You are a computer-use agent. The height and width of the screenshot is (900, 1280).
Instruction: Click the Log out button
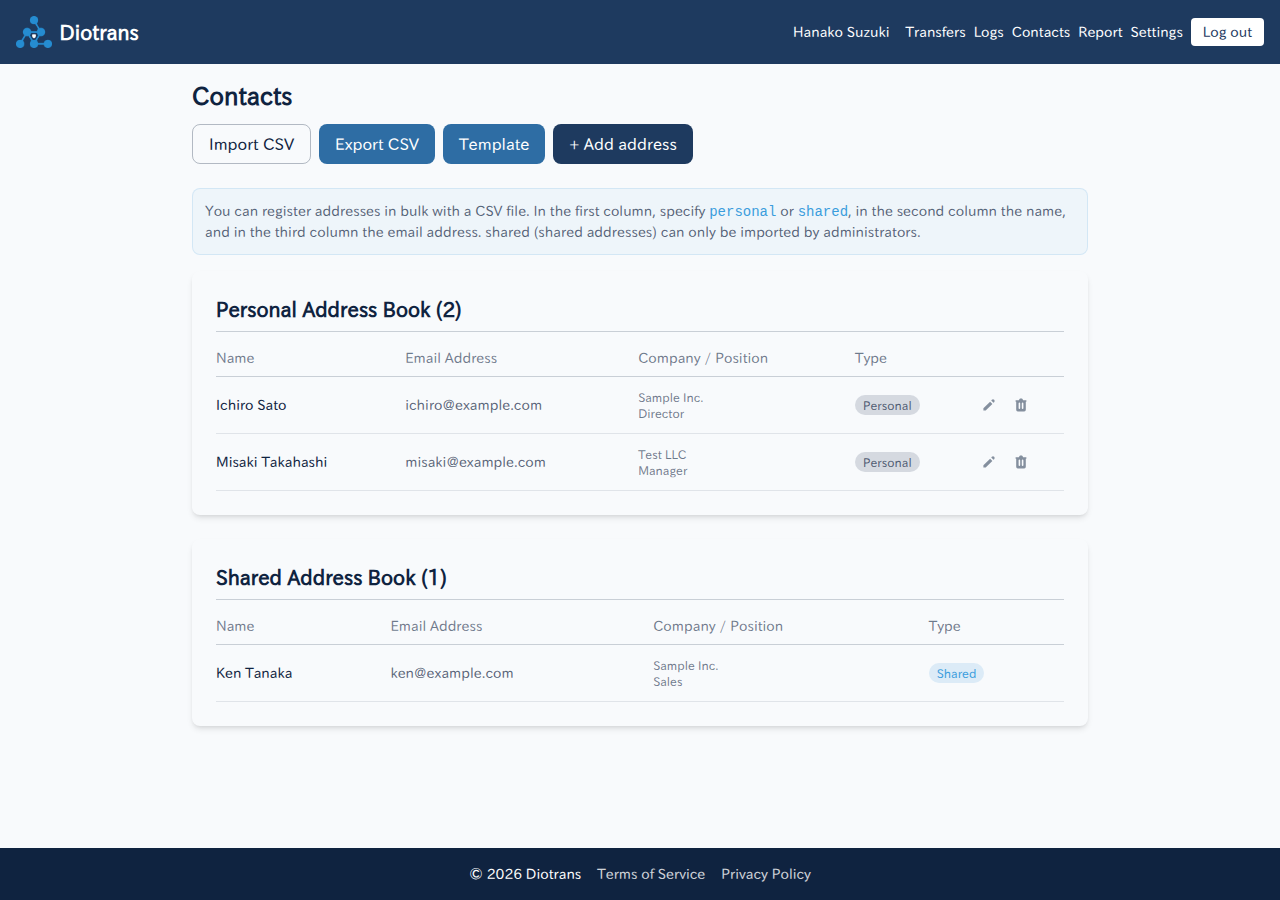pos(1227,32)
